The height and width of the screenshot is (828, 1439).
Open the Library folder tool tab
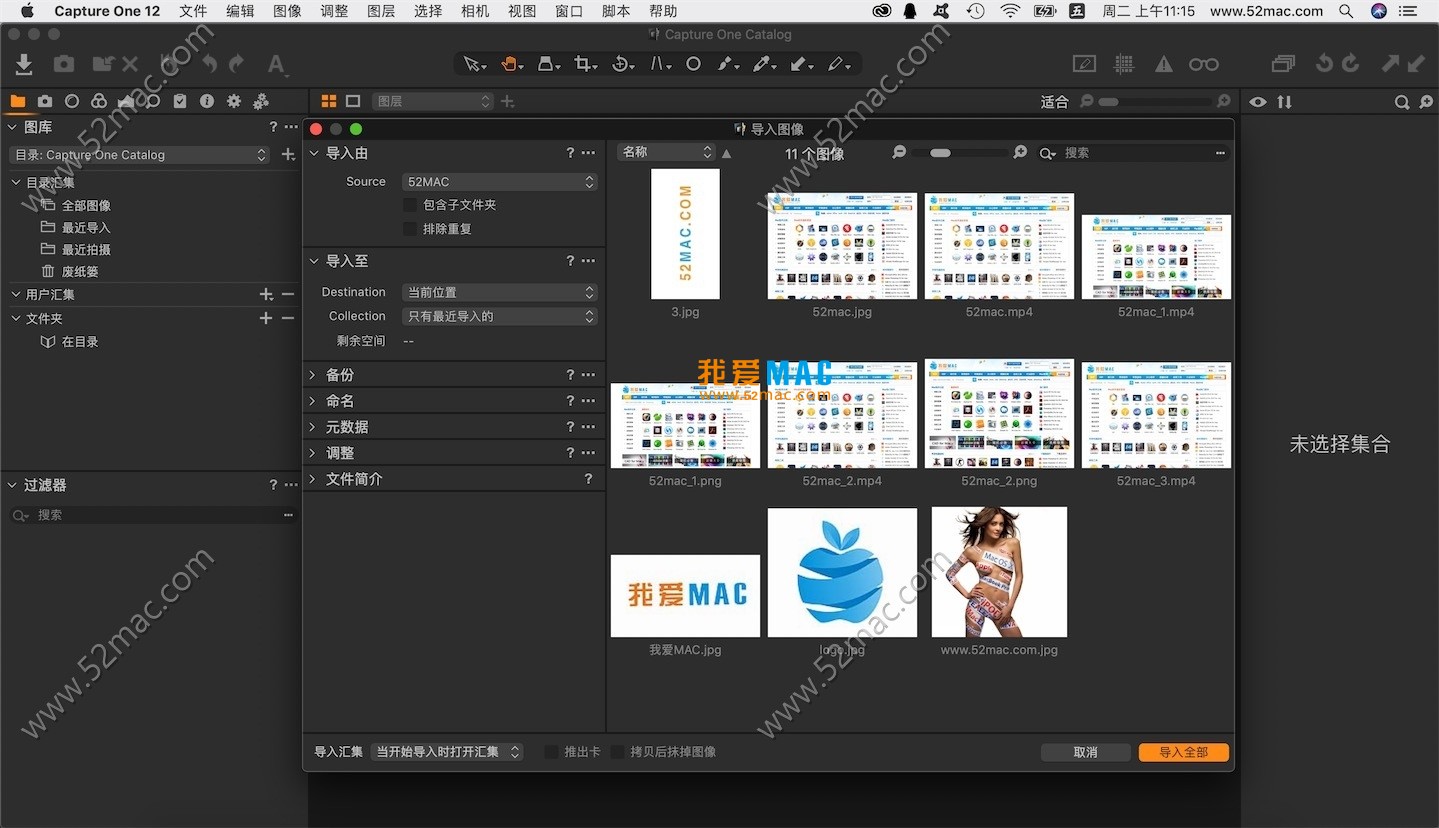click(x=18, y=101)
